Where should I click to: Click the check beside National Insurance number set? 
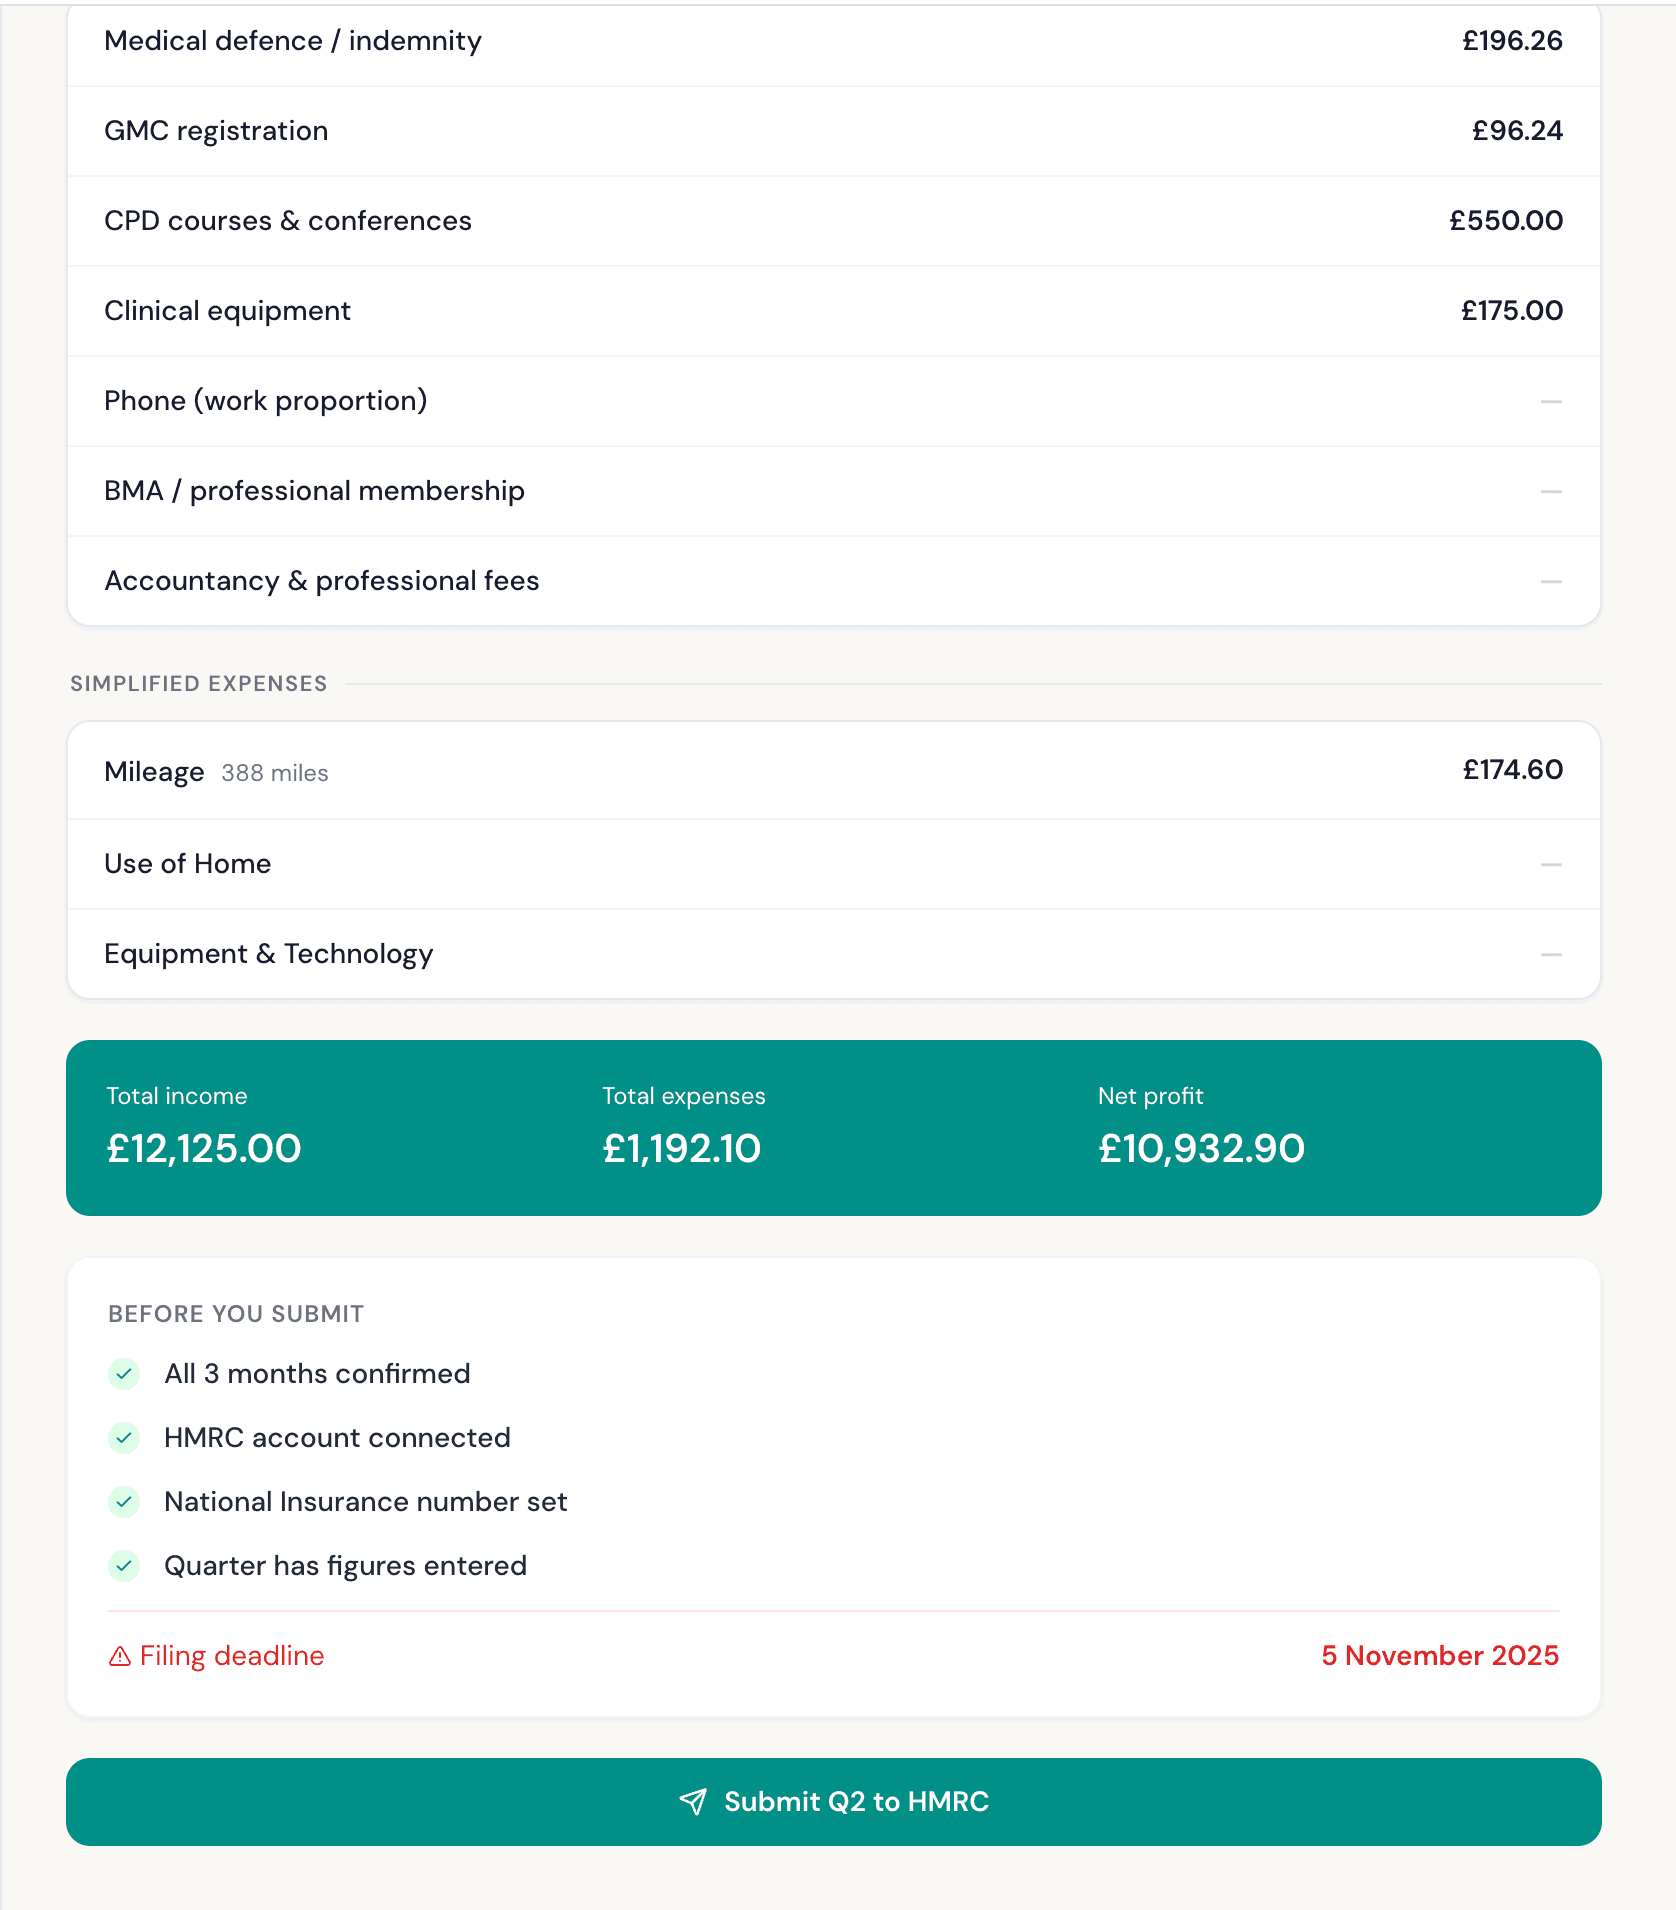pos(123,1502)
